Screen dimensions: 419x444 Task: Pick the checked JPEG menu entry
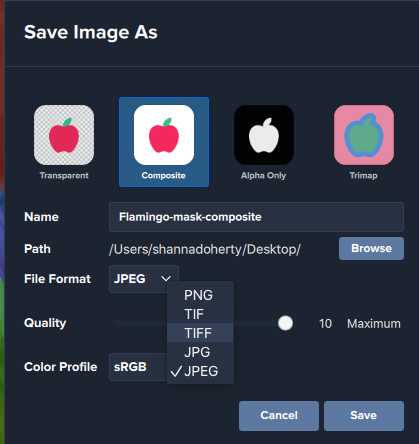pyautogui.click(x=200, y=371)
